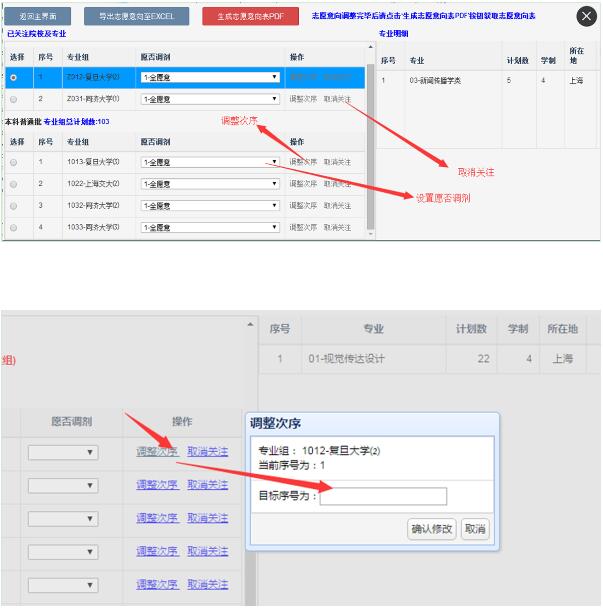603x609 pixels.
Task: Click 调整次序 link in 1033-同济大学(3) row
Action: click(303, 227)
